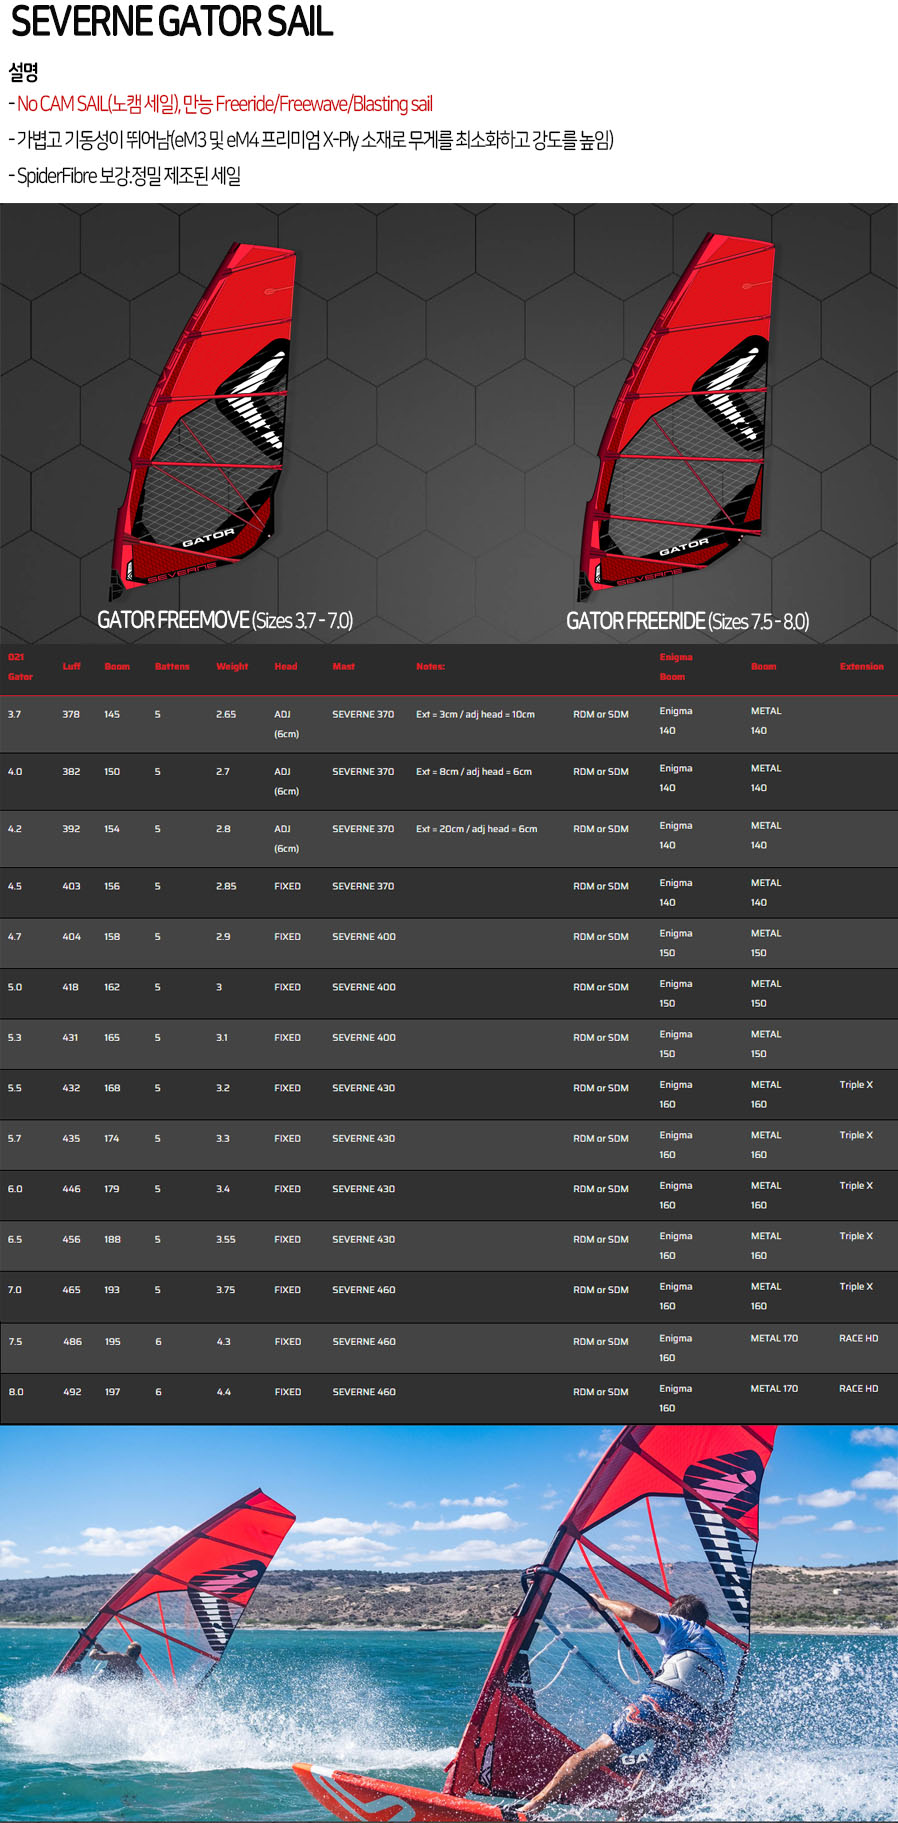Select boom value 154 in the 4.2 row
Viewport: 898px width, 1823px height.
click(112, 828)
